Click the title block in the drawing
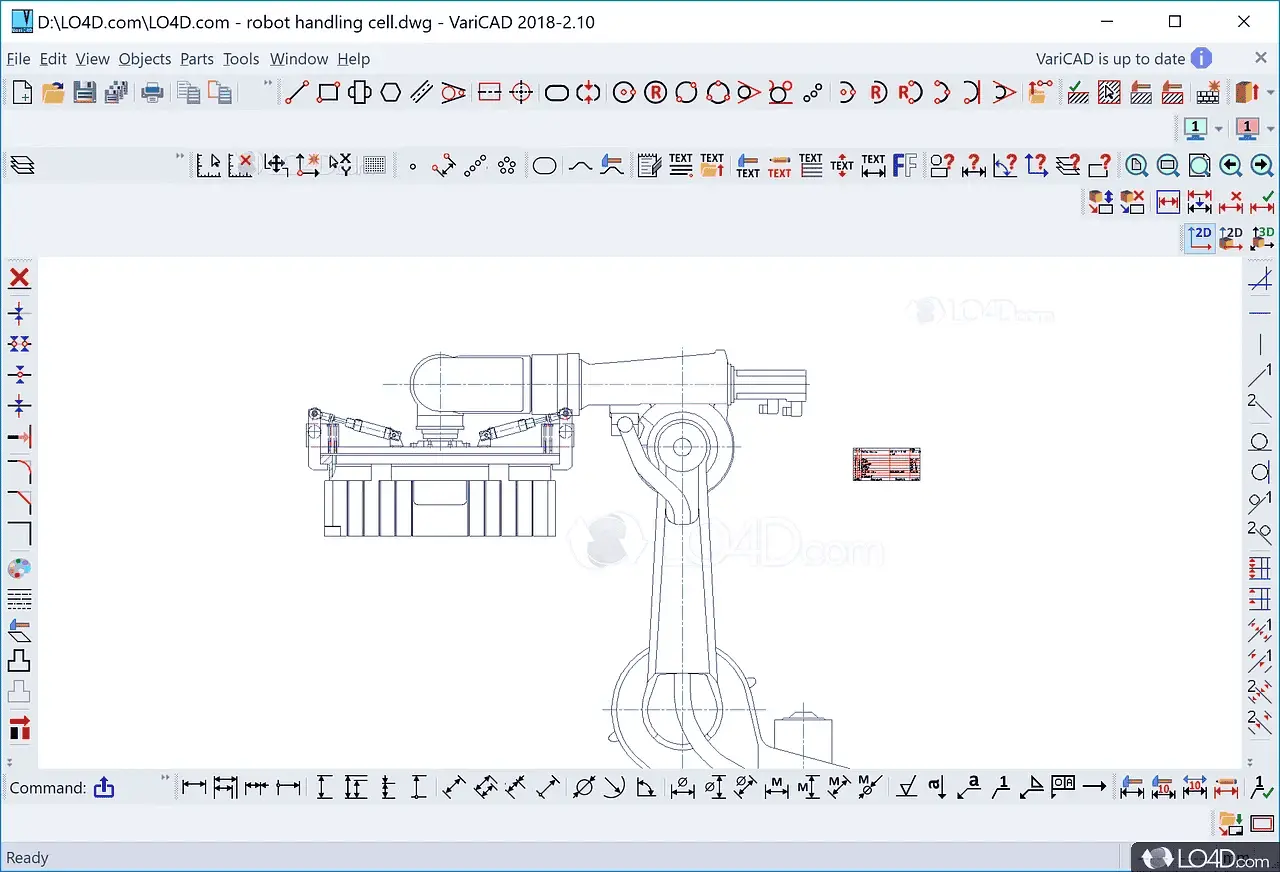The image size is (1280, 872). (x=886, y=464)
